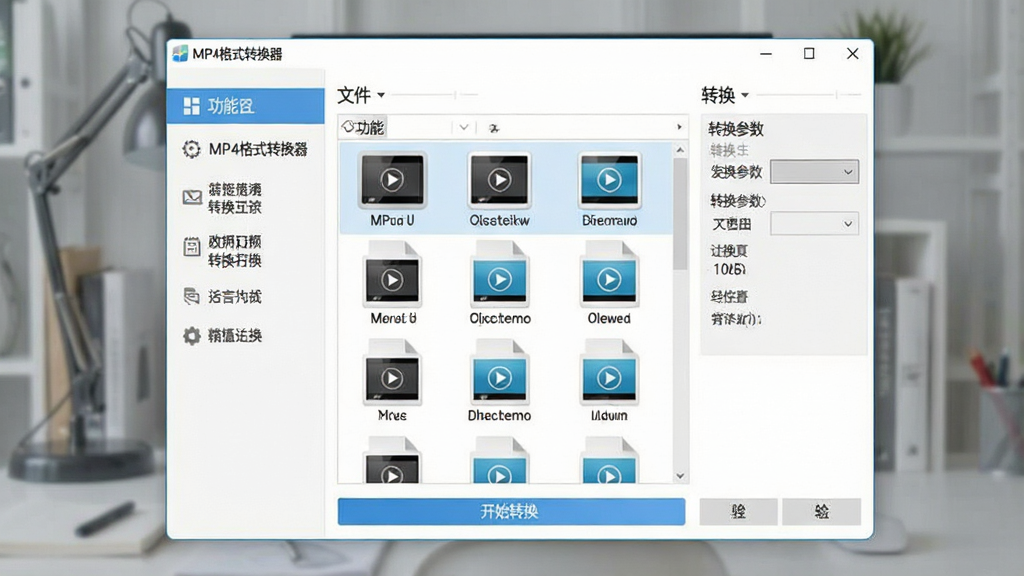Screen dimensions: 1024x576
Task: Select the Dhectemo video file
Action: [500, 380]
